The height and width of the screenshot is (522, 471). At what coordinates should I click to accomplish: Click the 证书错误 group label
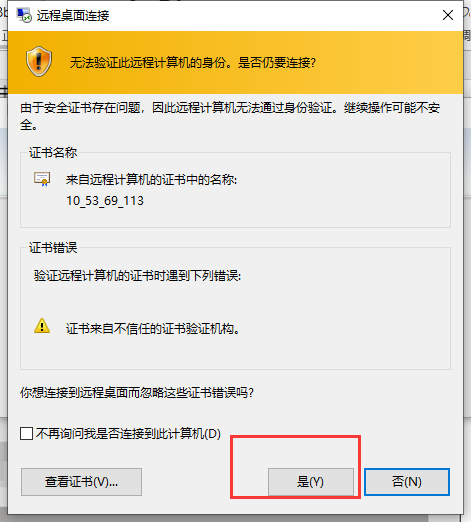click(53, 248)
